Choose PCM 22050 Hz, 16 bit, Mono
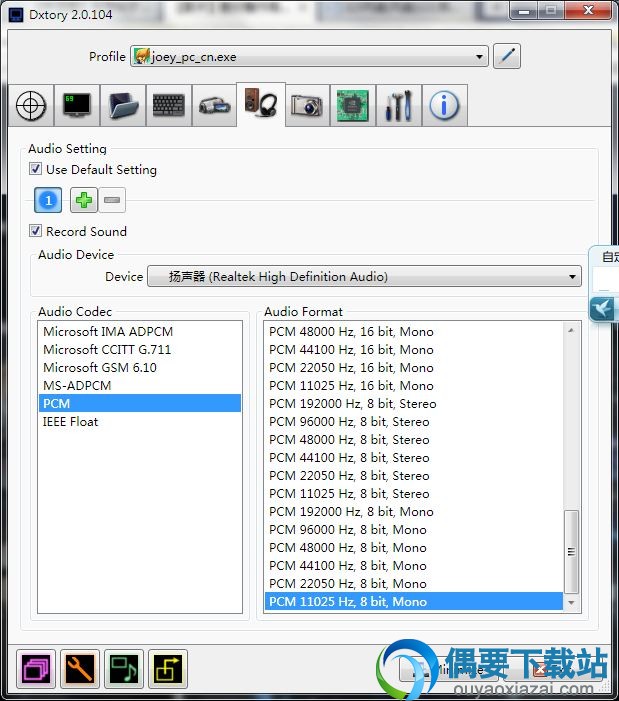Image resolution: width=619 pixels, height=701 pixels. tap(414, 367)
